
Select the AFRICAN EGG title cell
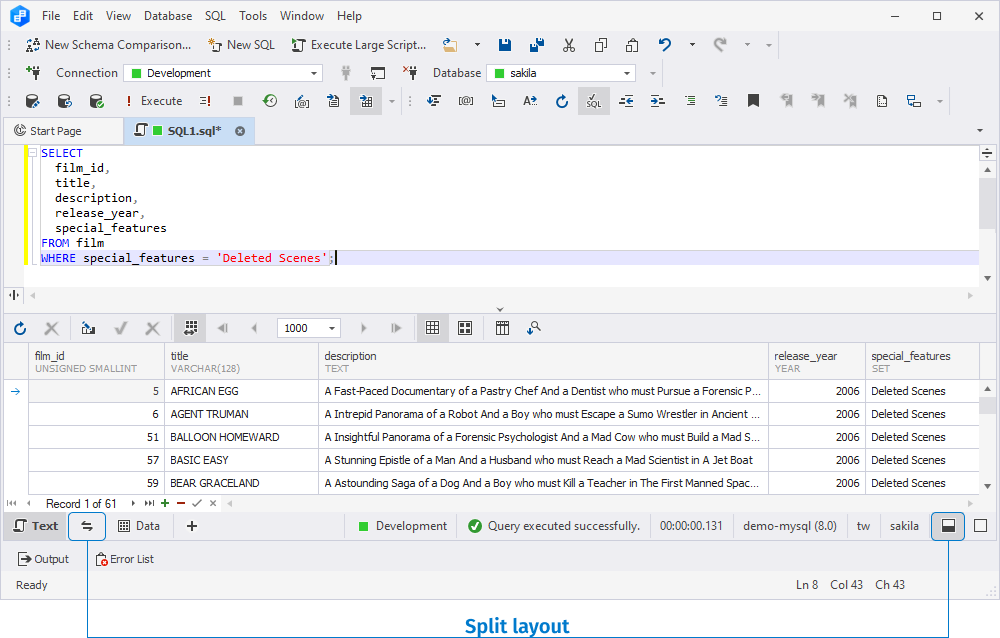pos(241,391)
